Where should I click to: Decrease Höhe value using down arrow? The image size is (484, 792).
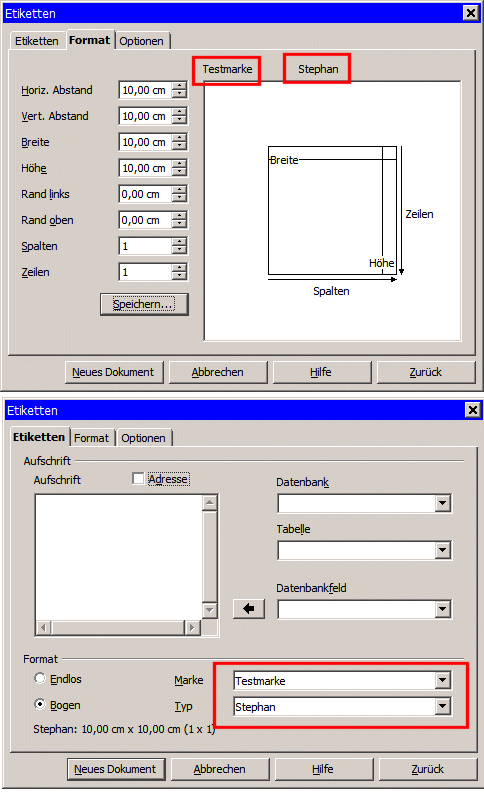point(179,172)
